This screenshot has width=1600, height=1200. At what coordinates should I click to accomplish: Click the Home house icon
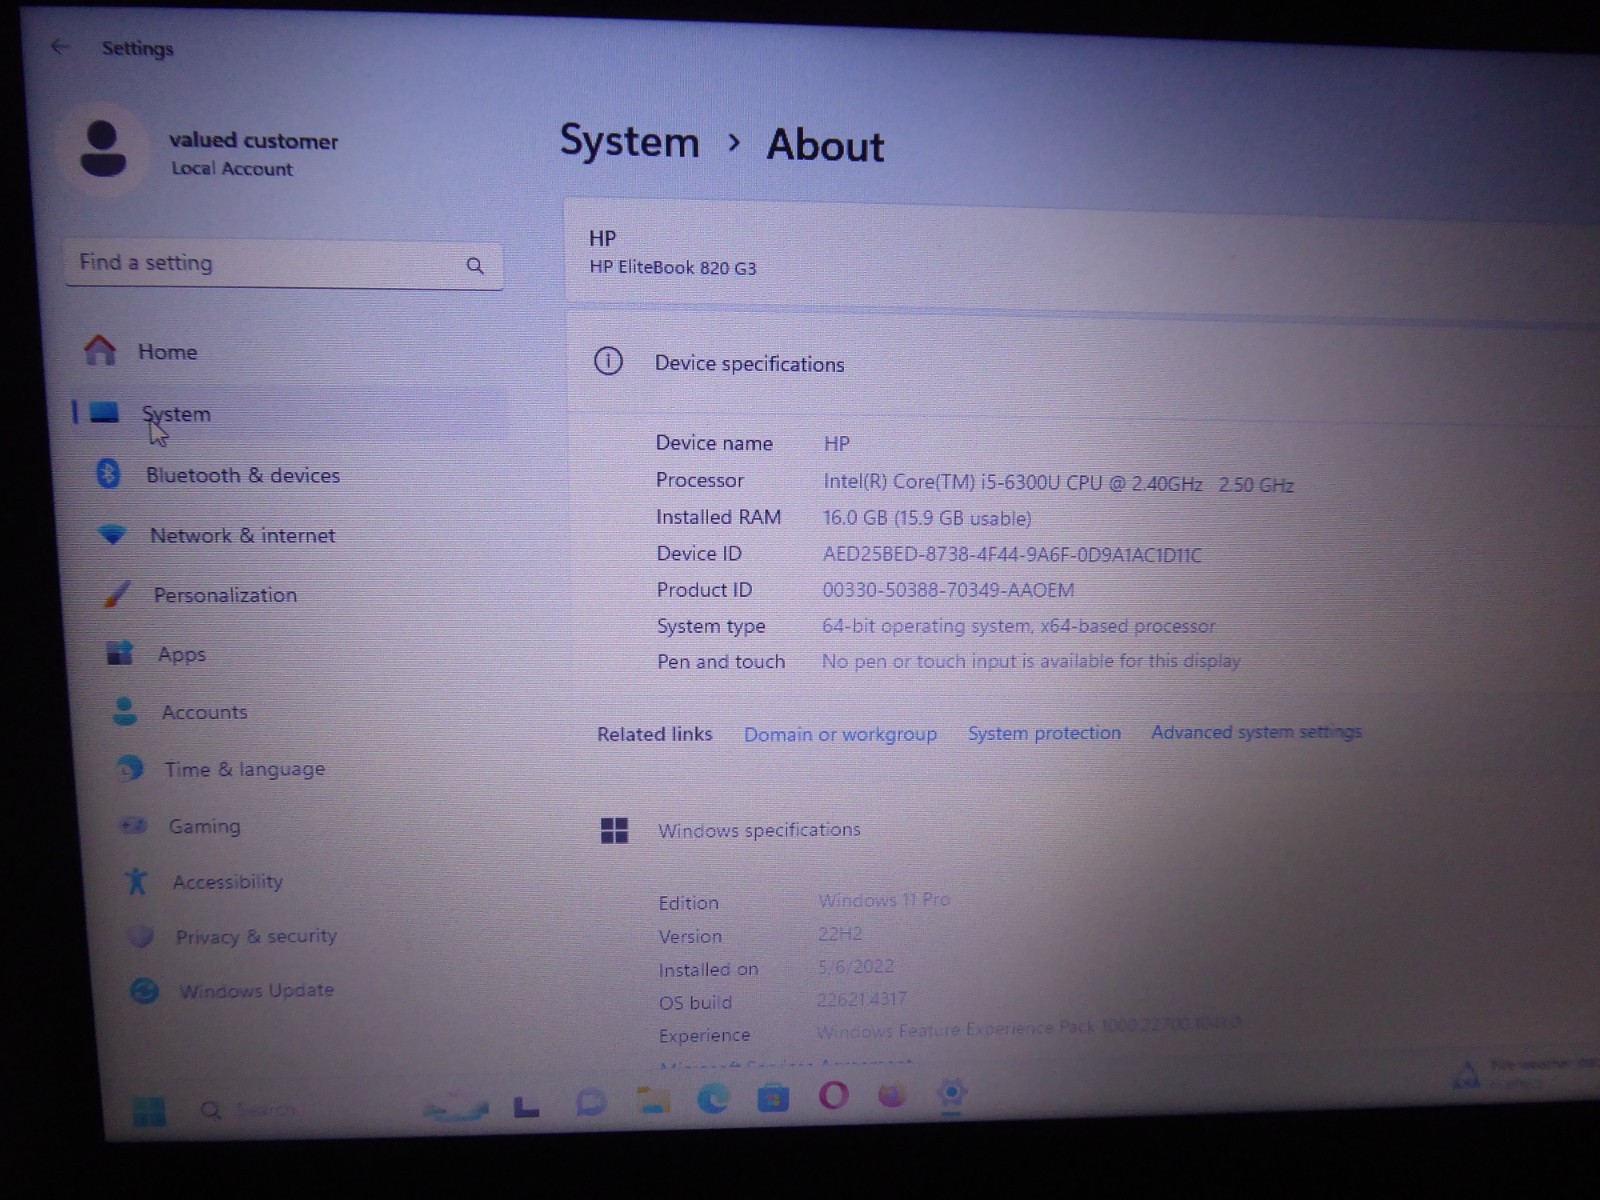pos(100,350)
